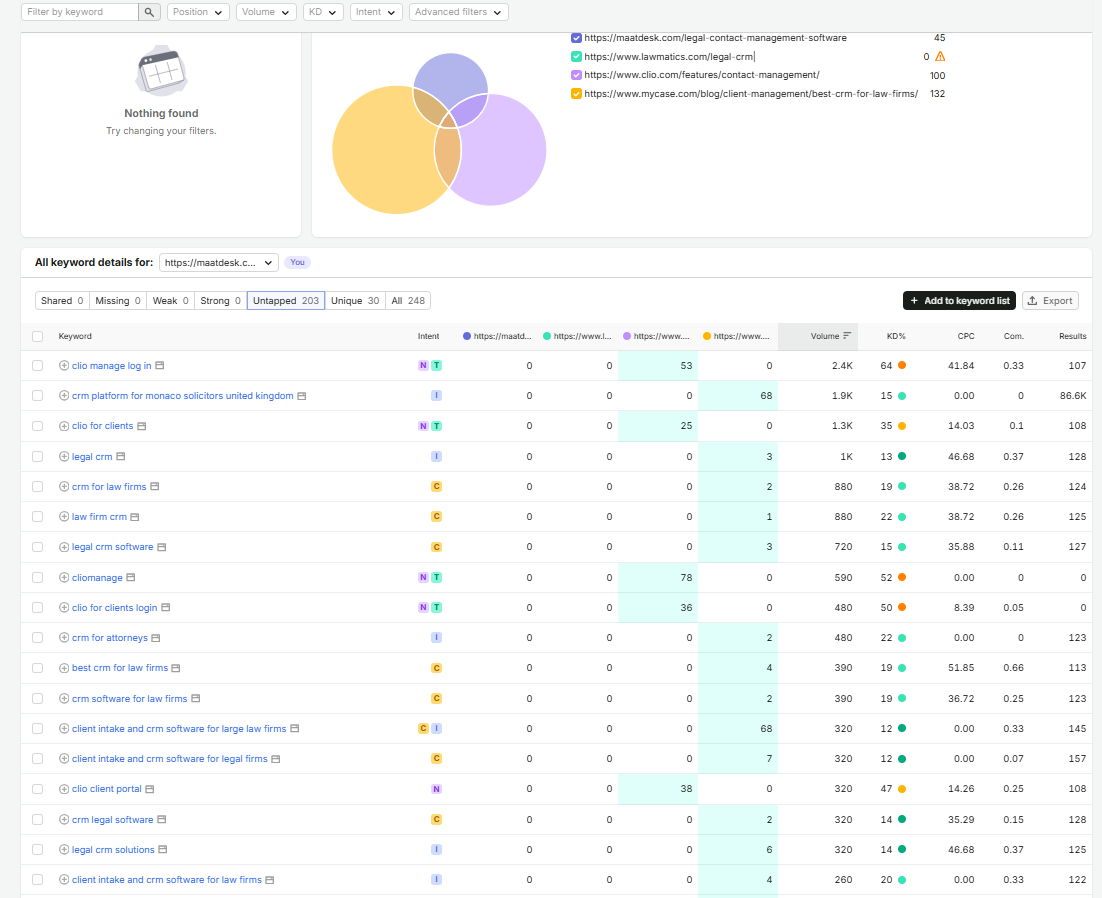Toggle the lawmatics.com URL checkbox
This screenshot has height=898, width=1102.
pyautogui.click(x=576, y=56)
